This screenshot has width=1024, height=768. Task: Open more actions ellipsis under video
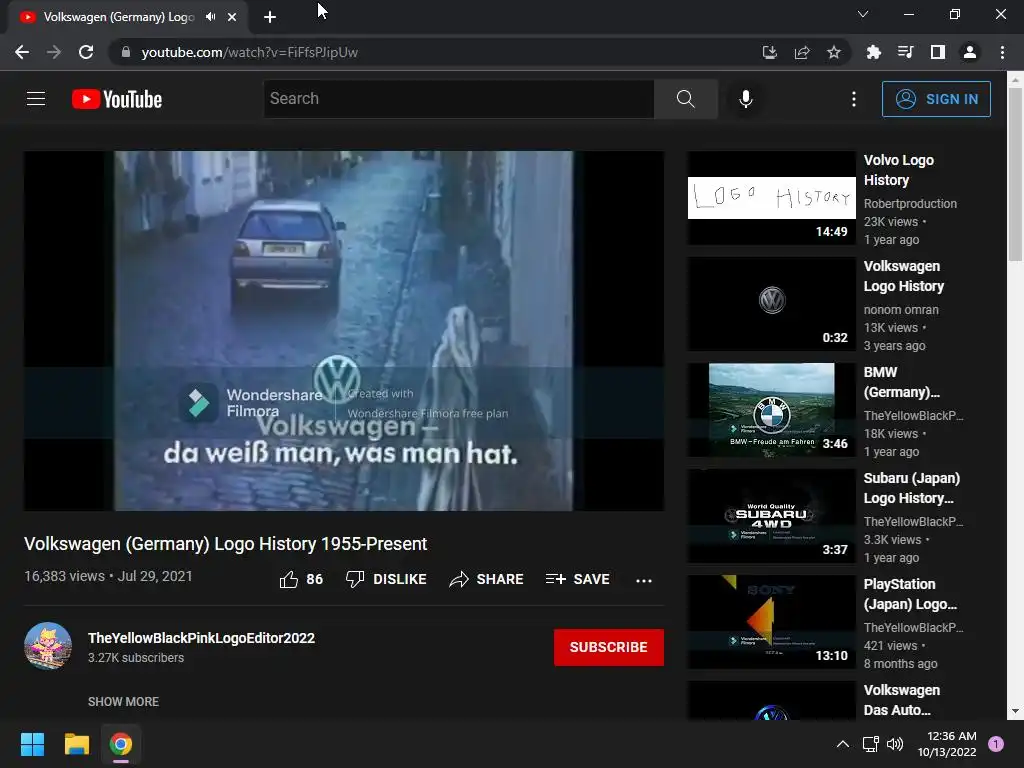[644, 580]
